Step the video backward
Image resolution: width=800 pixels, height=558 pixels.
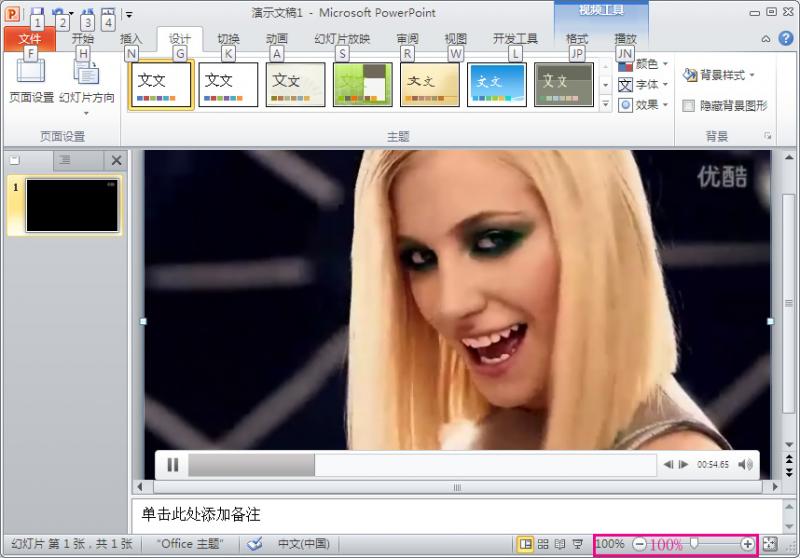pos(668,464)
